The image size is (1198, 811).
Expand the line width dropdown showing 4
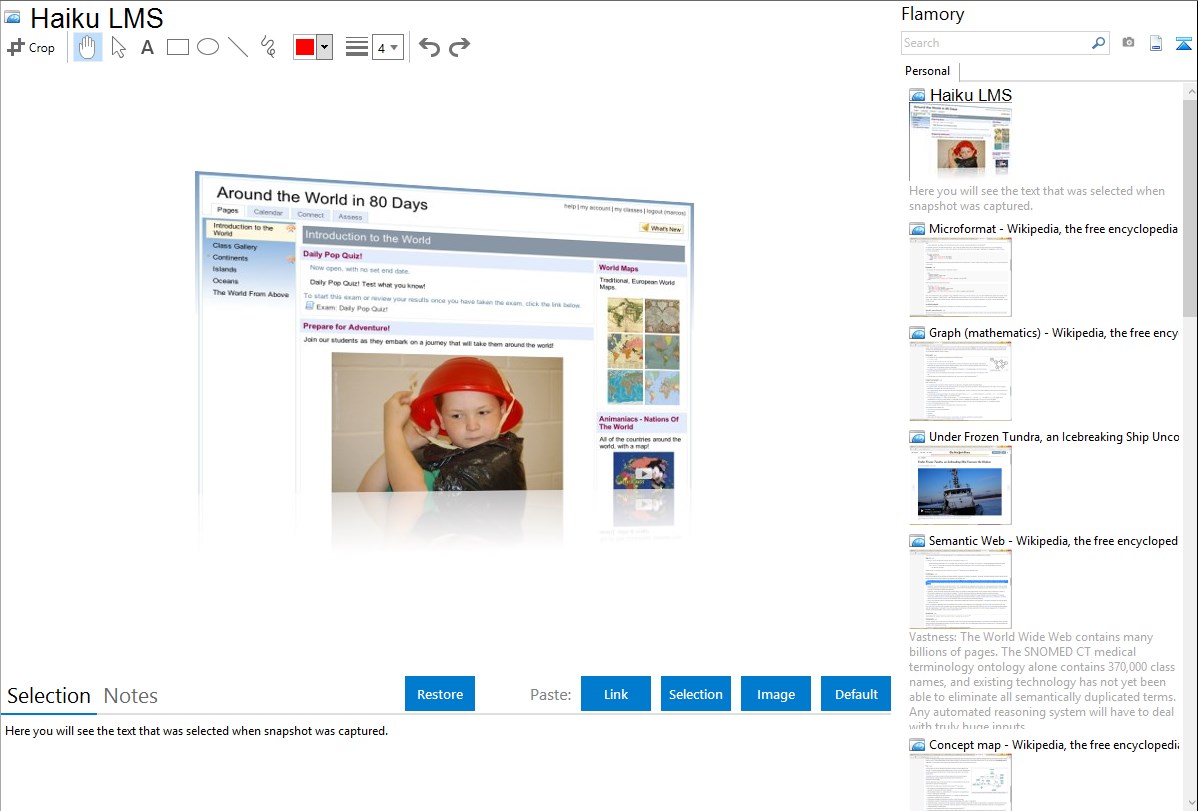[387, 47]
